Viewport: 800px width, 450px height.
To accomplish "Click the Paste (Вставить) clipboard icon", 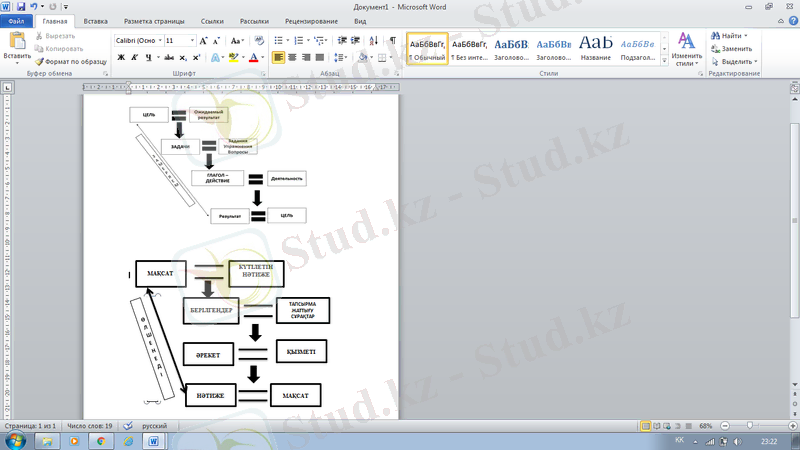I will (x=17, y=42).
